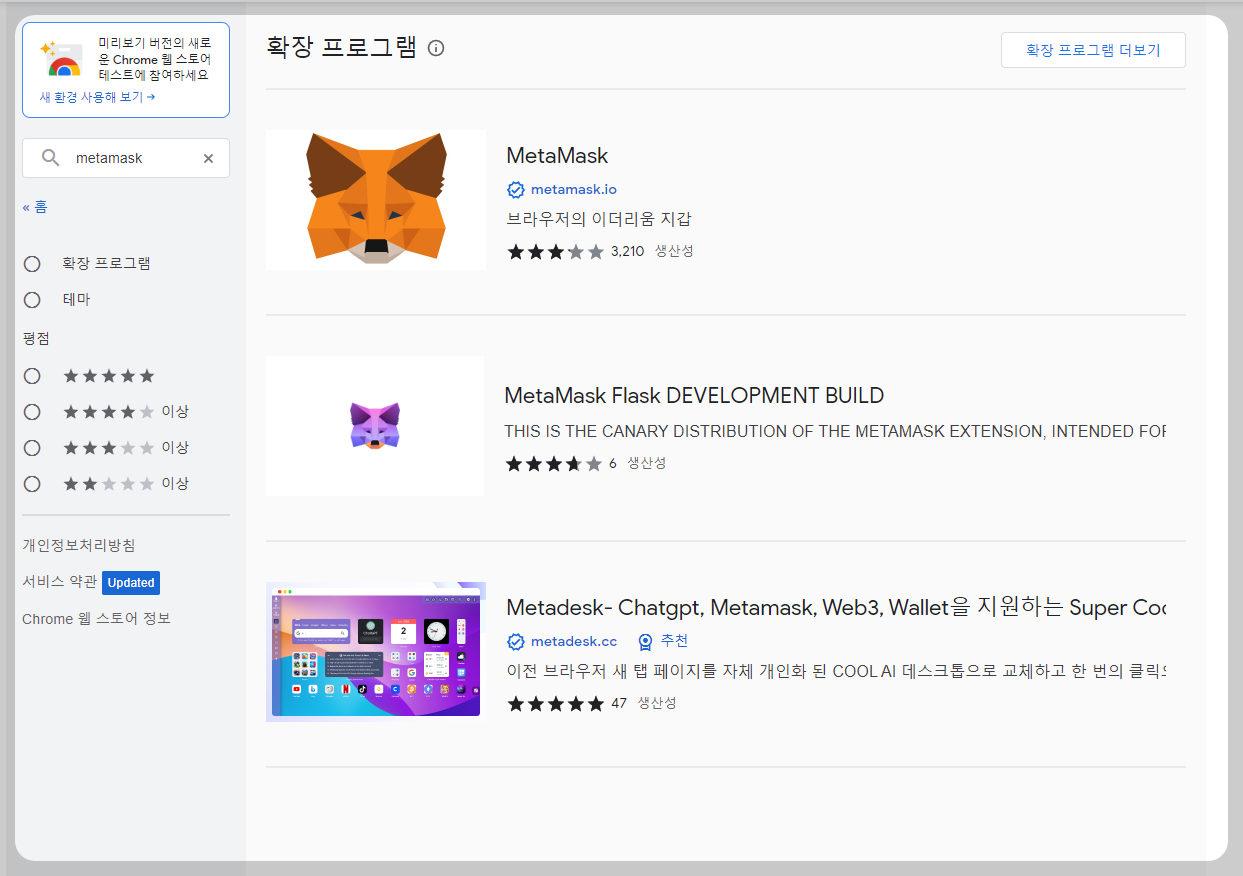
Task: Click the Chrome Web Store preview logo
Action: tap(61, 59)
